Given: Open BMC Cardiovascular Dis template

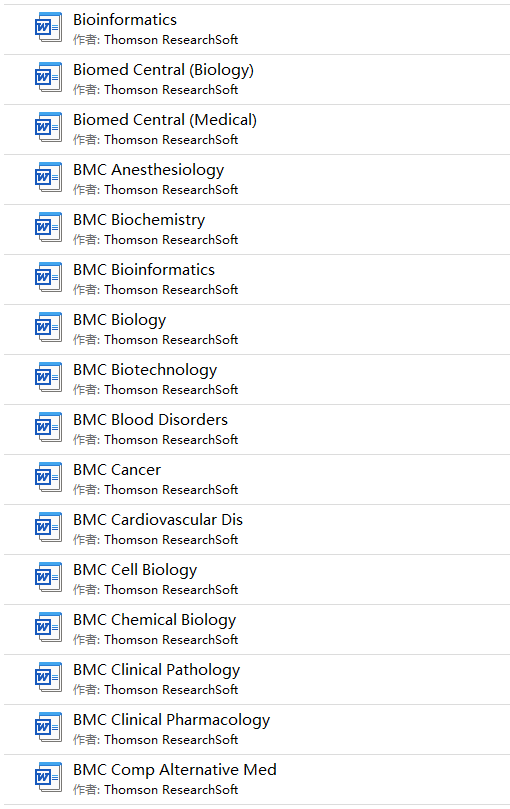Looking at the screenshot, I should (x=158, y=520).
